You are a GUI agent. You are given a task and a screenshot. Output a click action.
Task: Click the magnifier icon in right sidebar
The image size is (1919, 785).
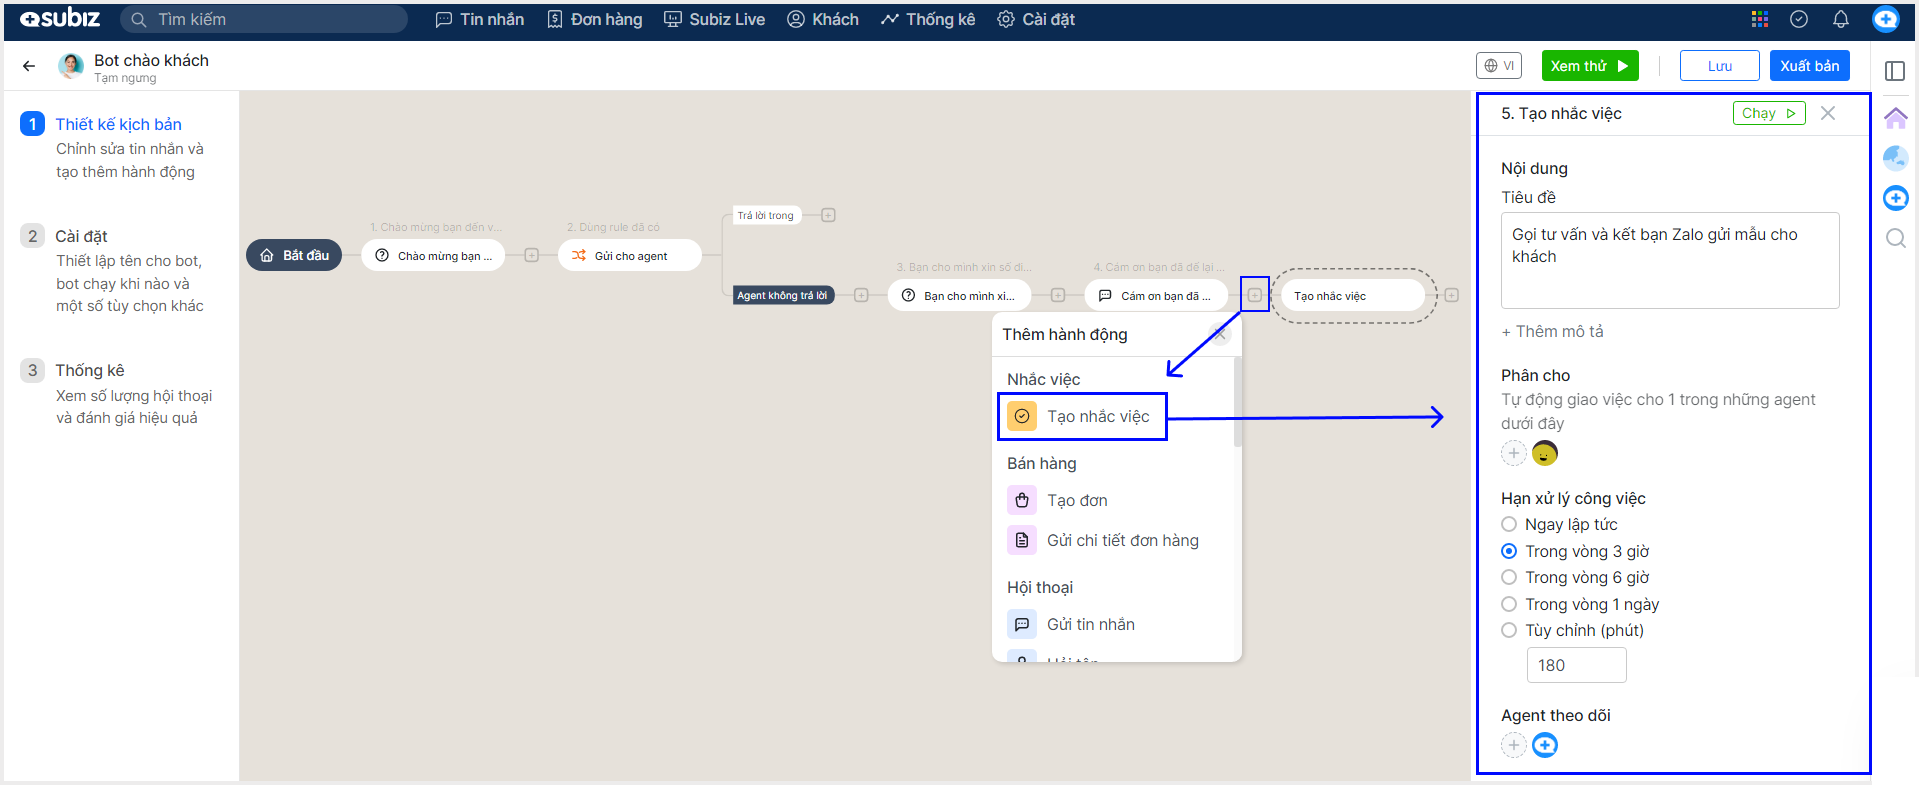(1895, 238)
